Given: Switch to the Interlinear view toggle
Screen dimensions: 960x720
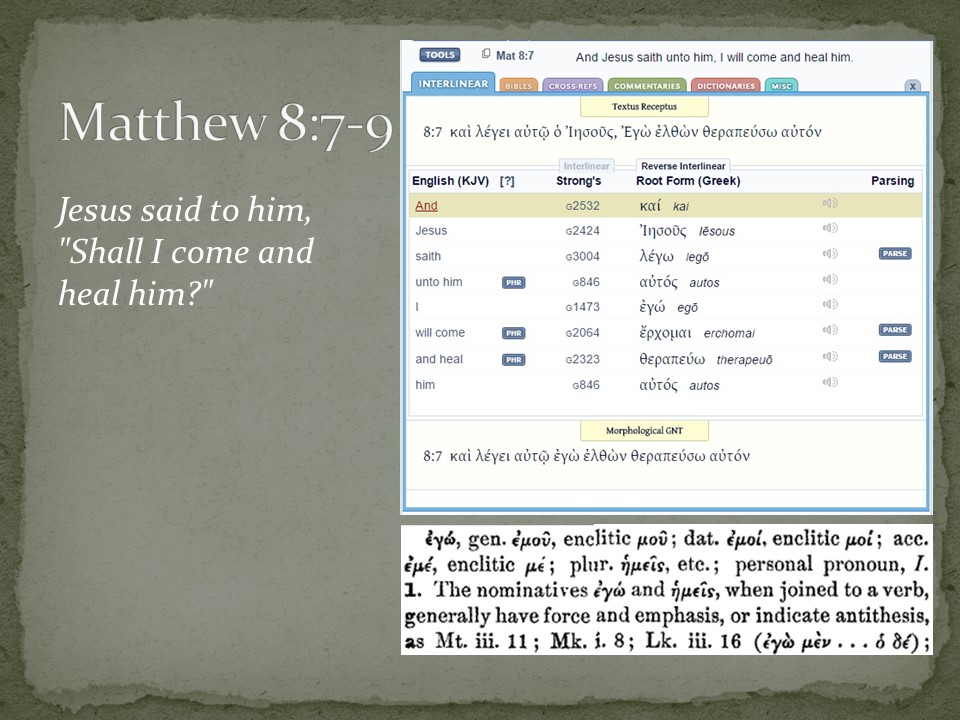Looking at the screenshot, I should tap(586, 166).
